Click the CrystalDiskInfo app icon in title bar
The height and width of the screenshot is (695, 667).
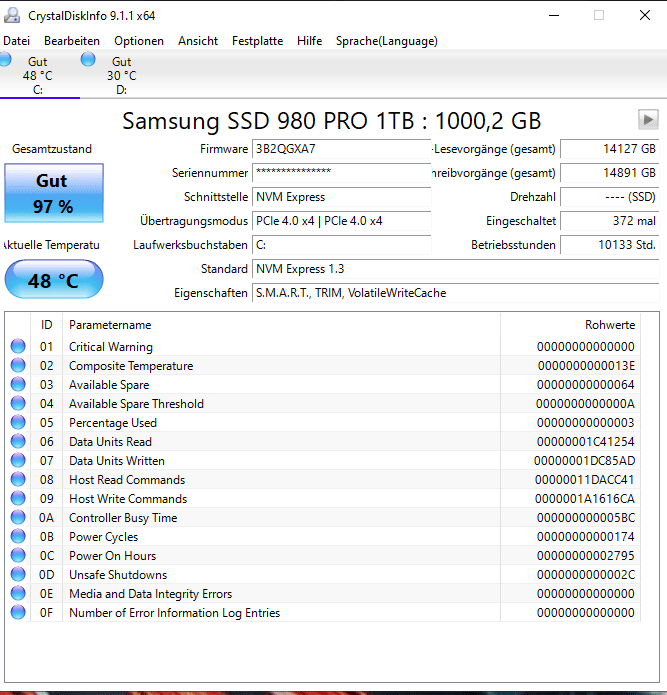(12, 16)
